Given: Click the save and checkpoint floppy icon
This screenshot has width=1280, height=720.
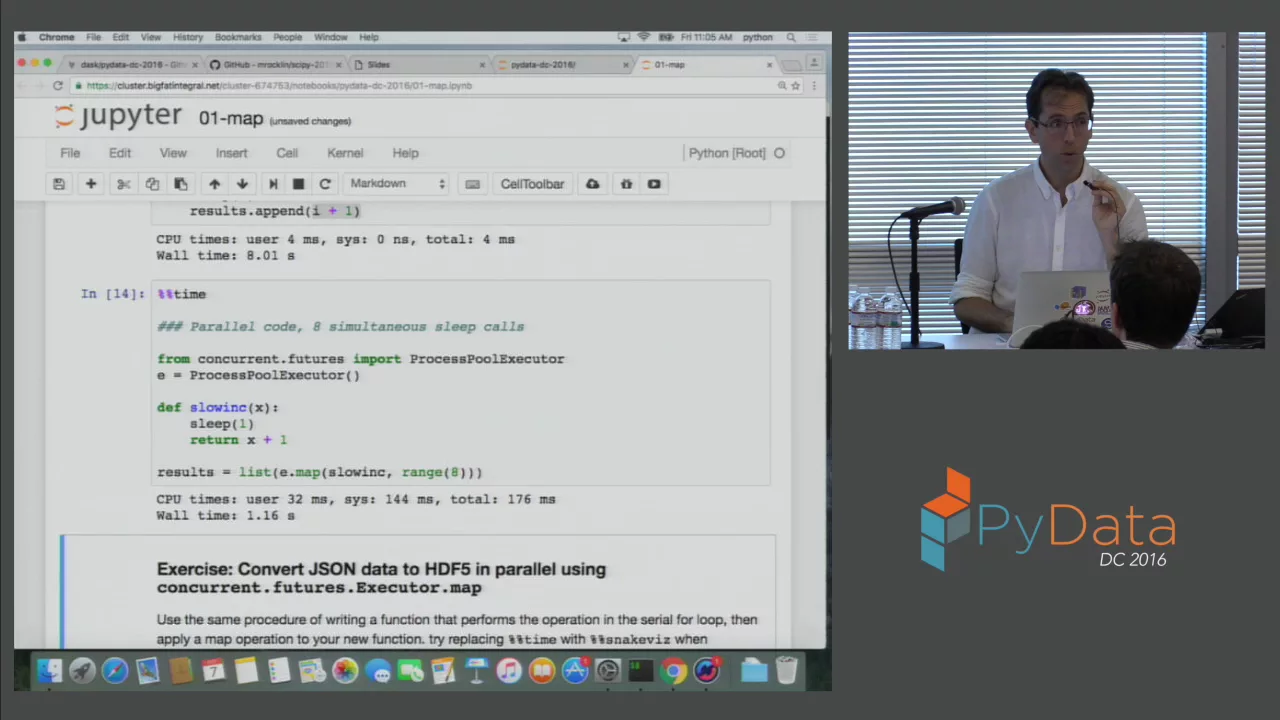Looking at the screenshot, I should click(x=59, y=184).
